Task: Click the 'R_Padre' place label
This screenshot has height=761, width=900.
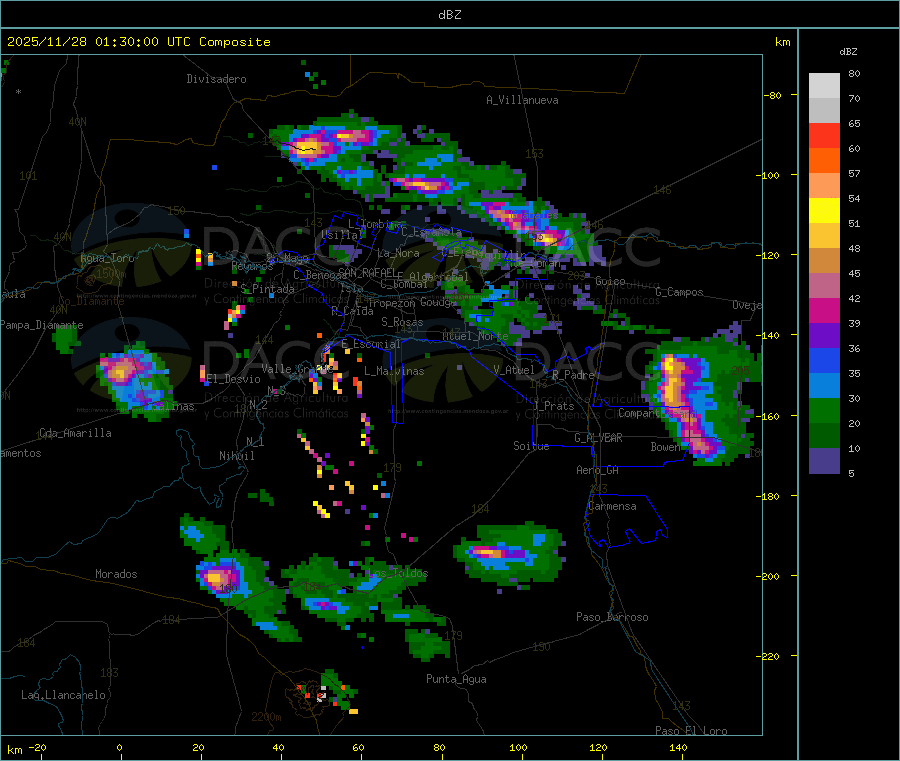Action: pos(573,375)
